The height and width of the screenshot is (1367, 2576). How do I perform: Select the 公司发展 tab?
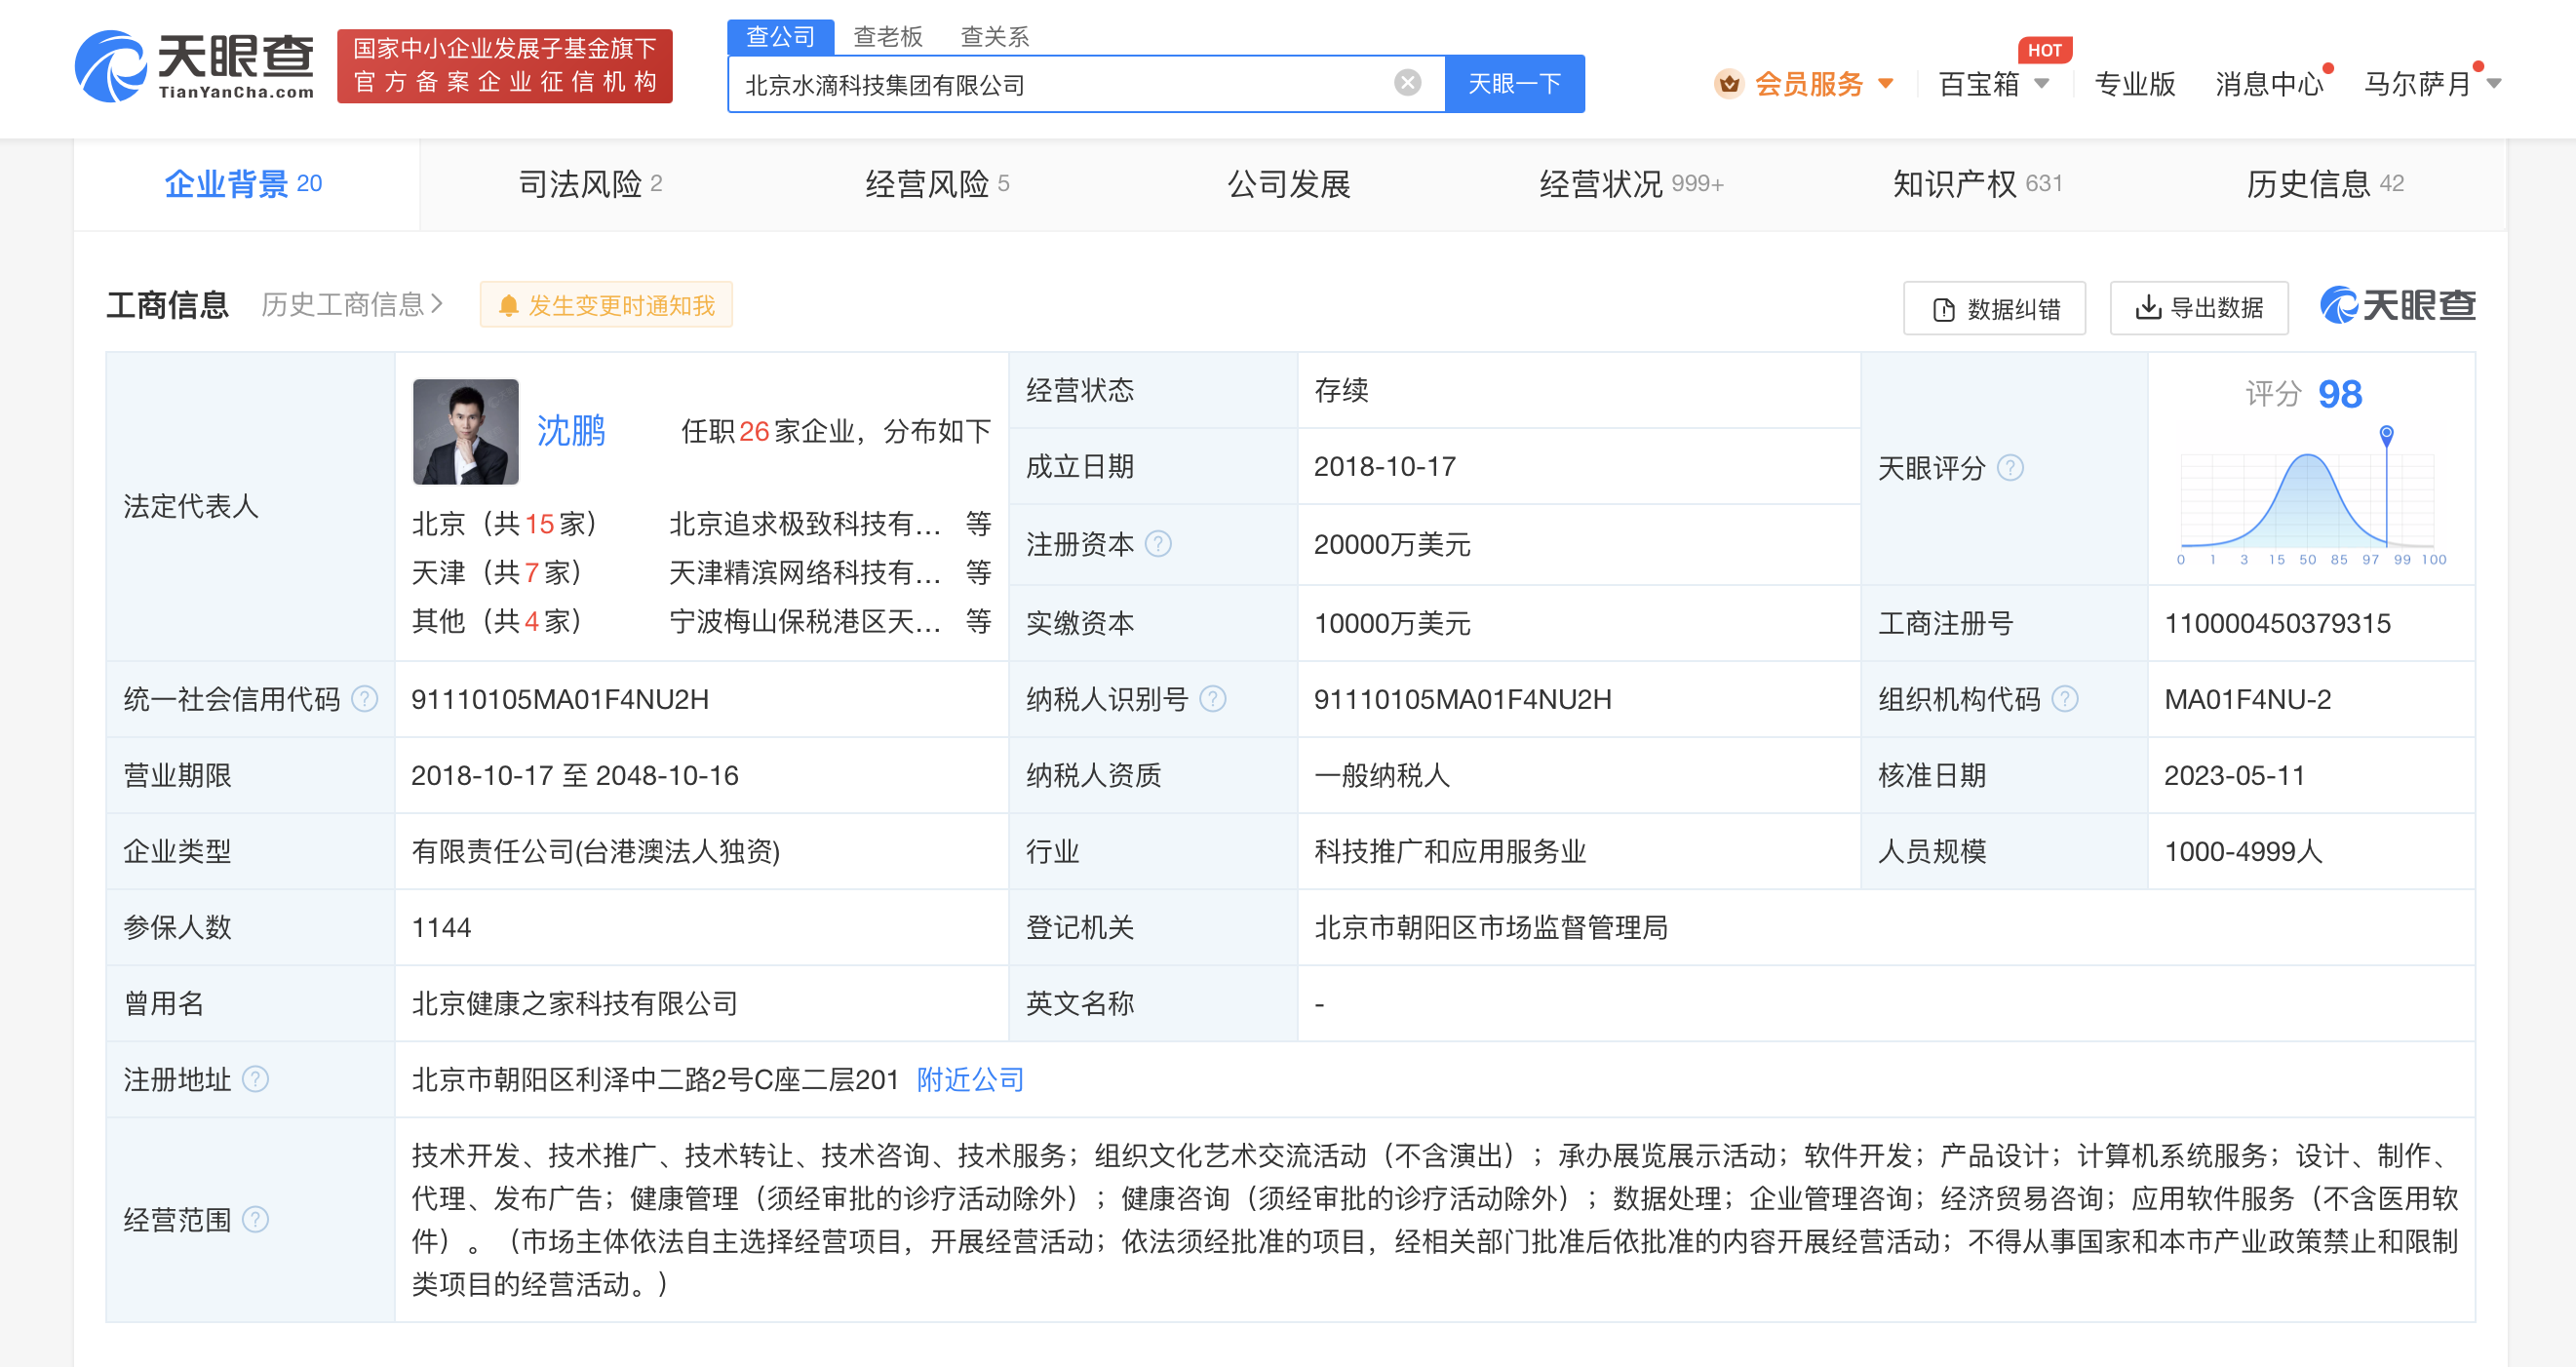[1288, 184]
